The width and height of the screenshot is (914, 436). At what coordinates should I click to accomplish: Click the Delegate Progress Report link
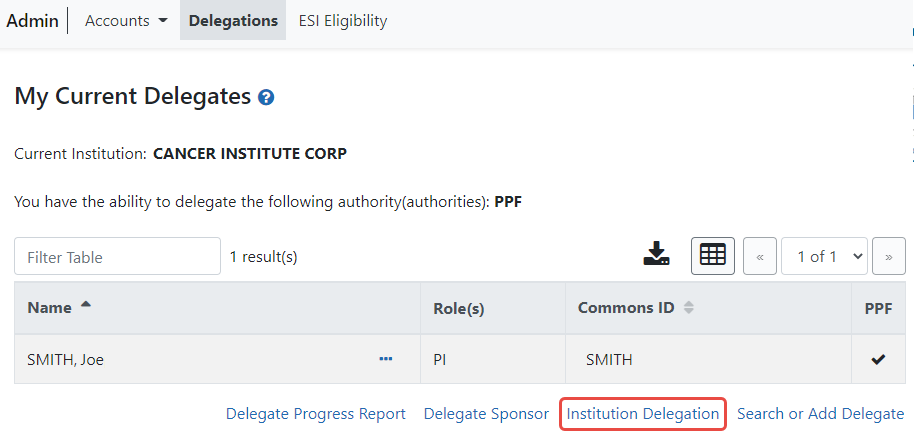click(316, 414)
